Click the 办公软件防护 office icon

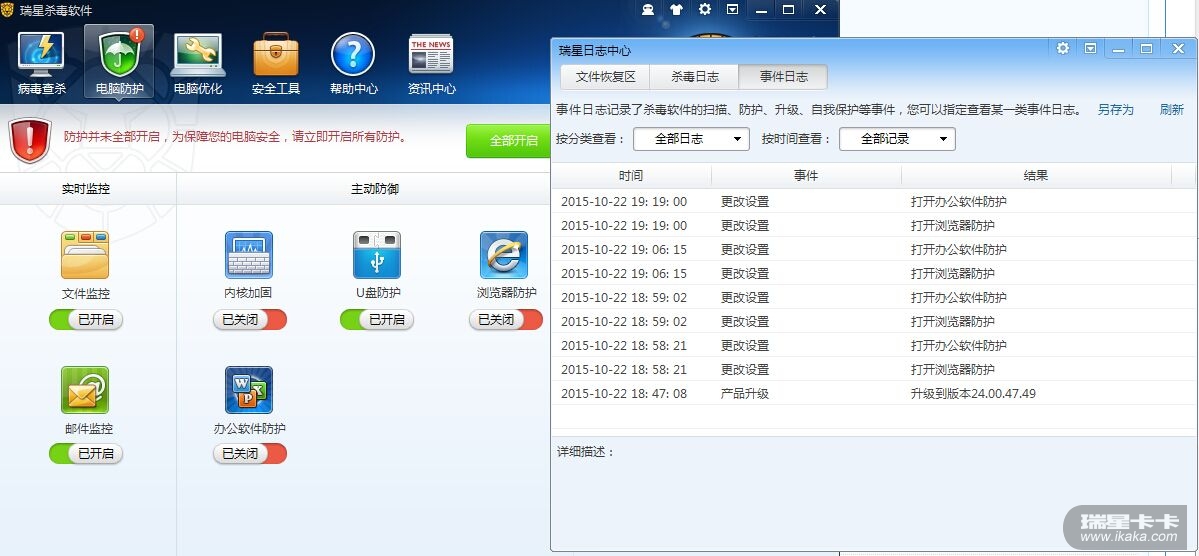(x=249, y=390)
